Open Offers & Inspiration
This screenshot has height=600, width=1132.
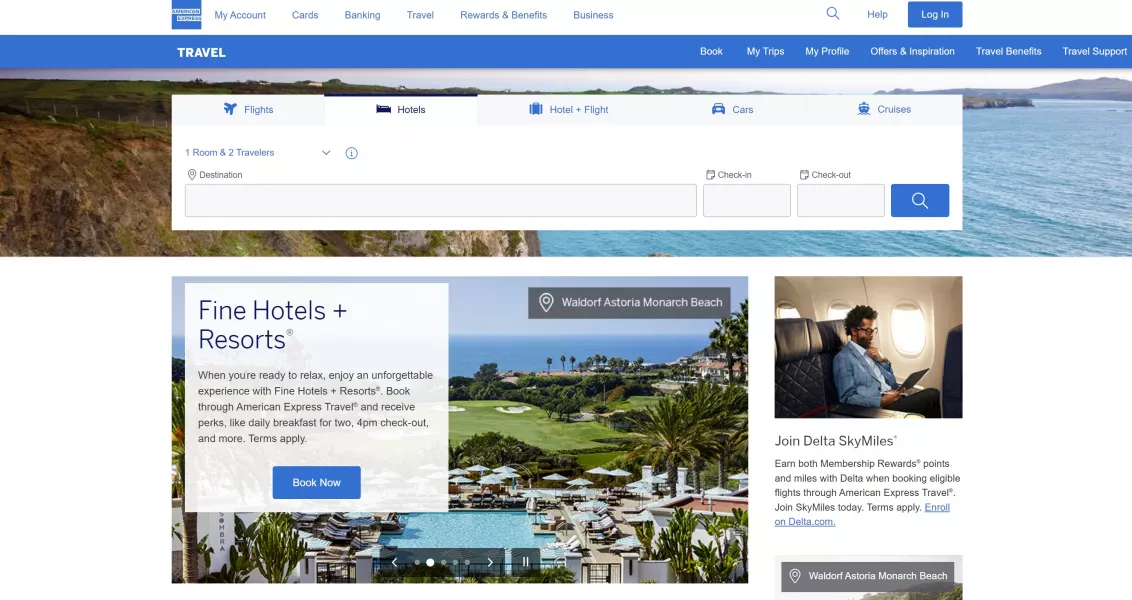tap(913, 51)
